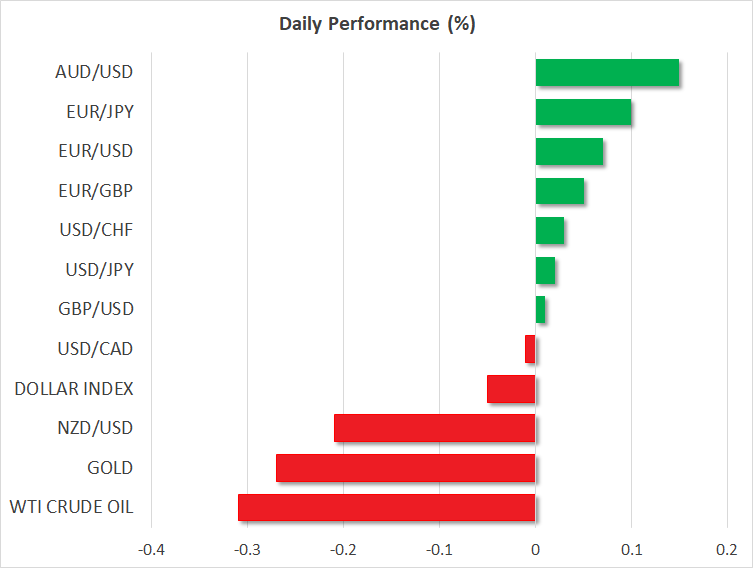
Task: Click the GBP/USD category label
Action: point(95,309)
